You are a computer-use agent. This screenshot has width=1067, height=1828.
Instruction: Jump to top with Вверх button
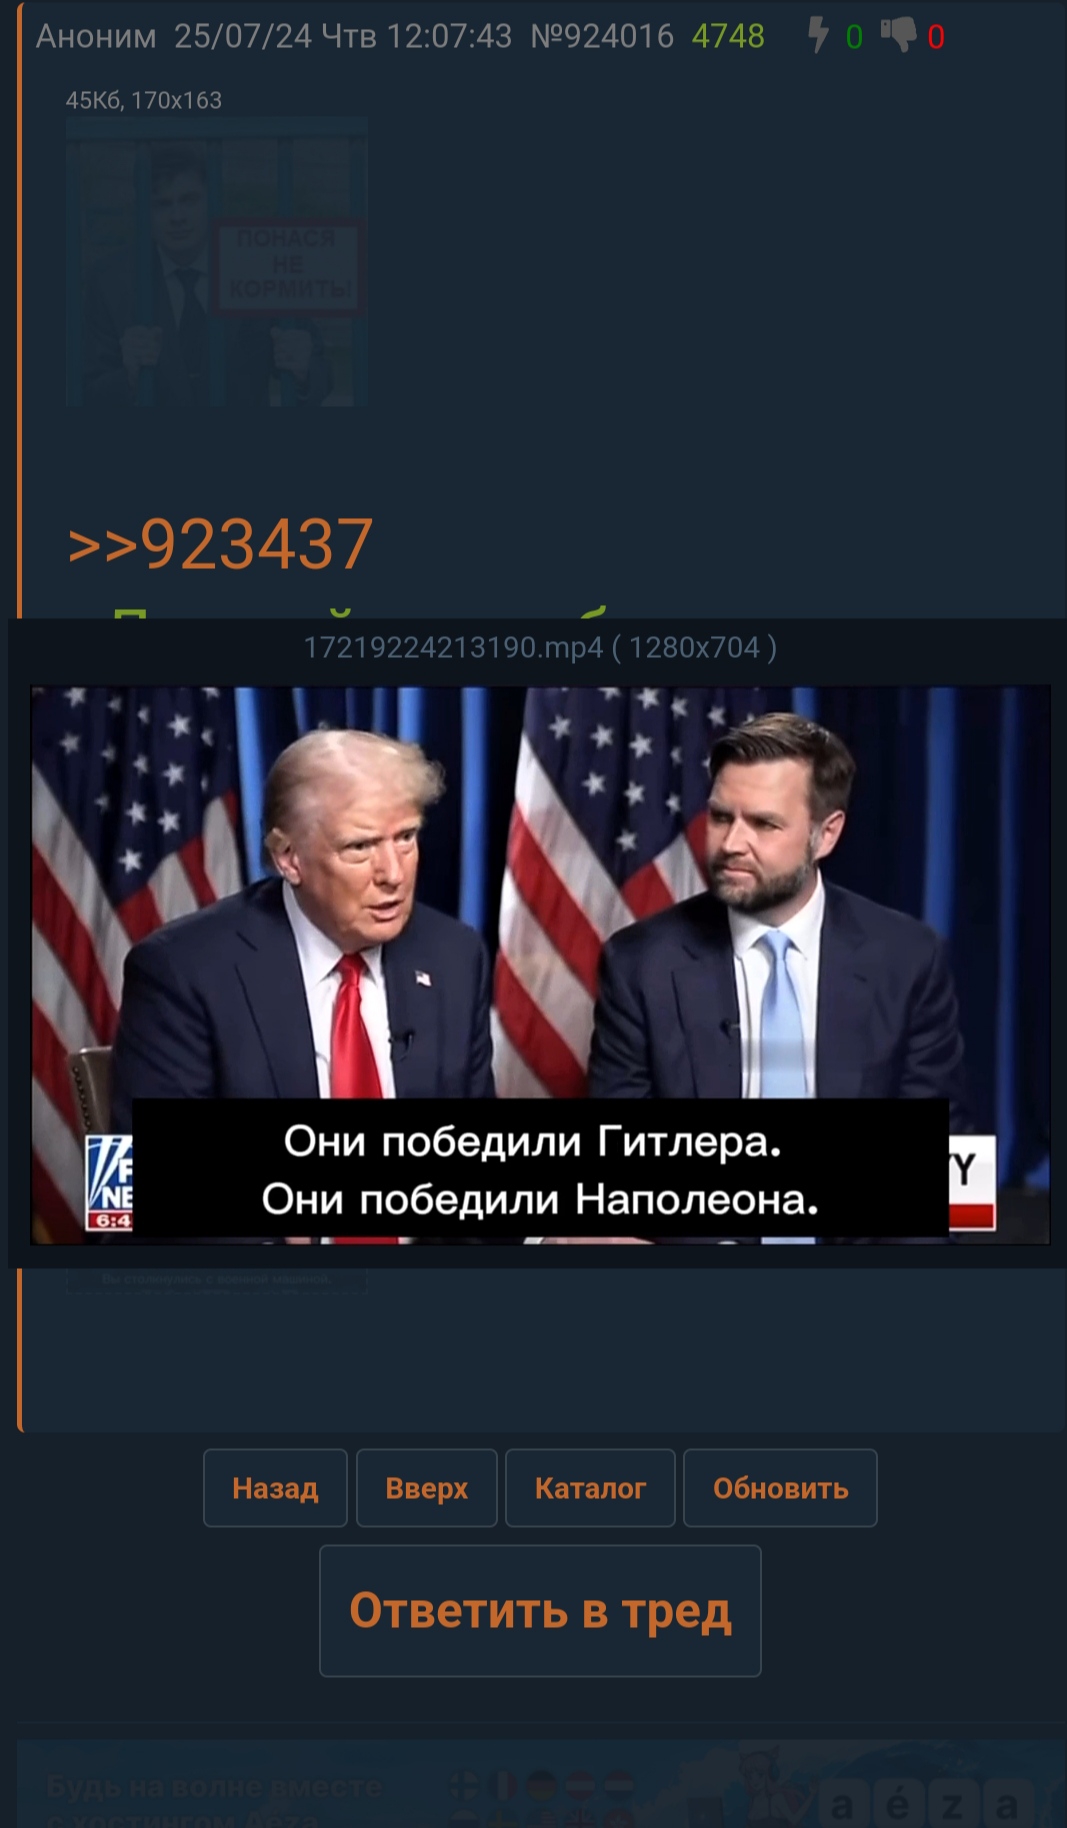[427, 1488]
